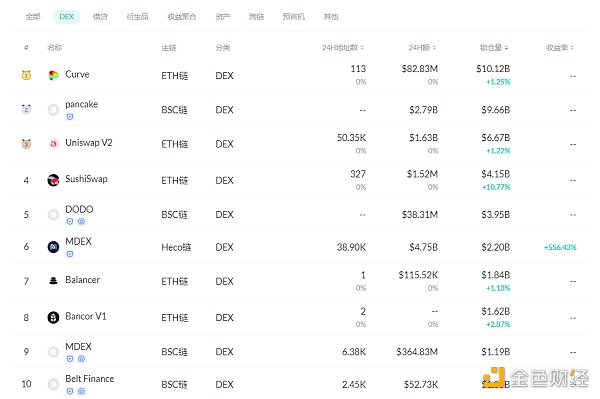Sort by the 收益率 column
600x399 pixels.
click(x=559, y=47)
